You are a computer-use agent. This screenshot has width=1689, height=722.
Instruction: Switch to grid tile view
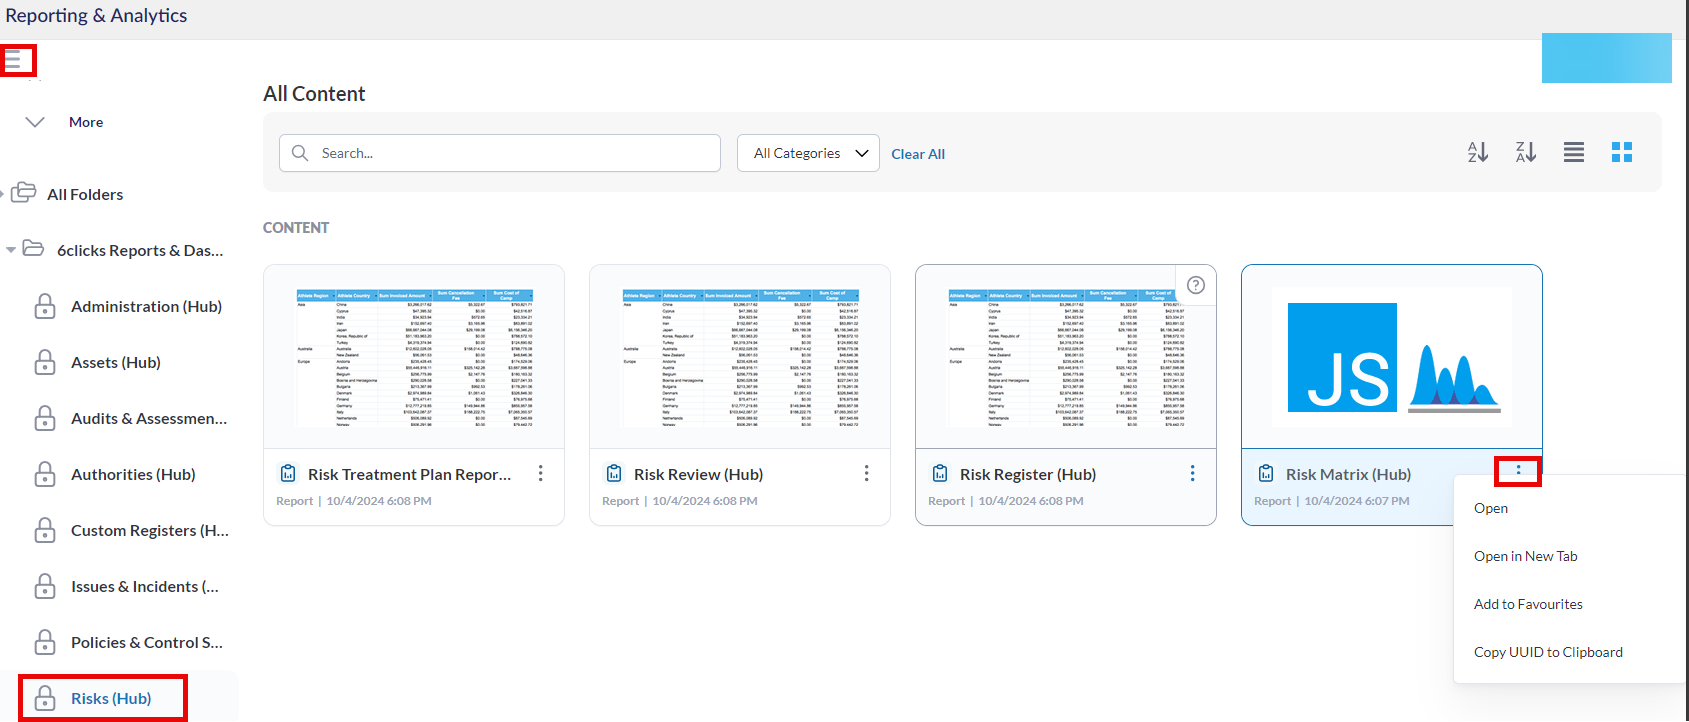point(1622,152)
